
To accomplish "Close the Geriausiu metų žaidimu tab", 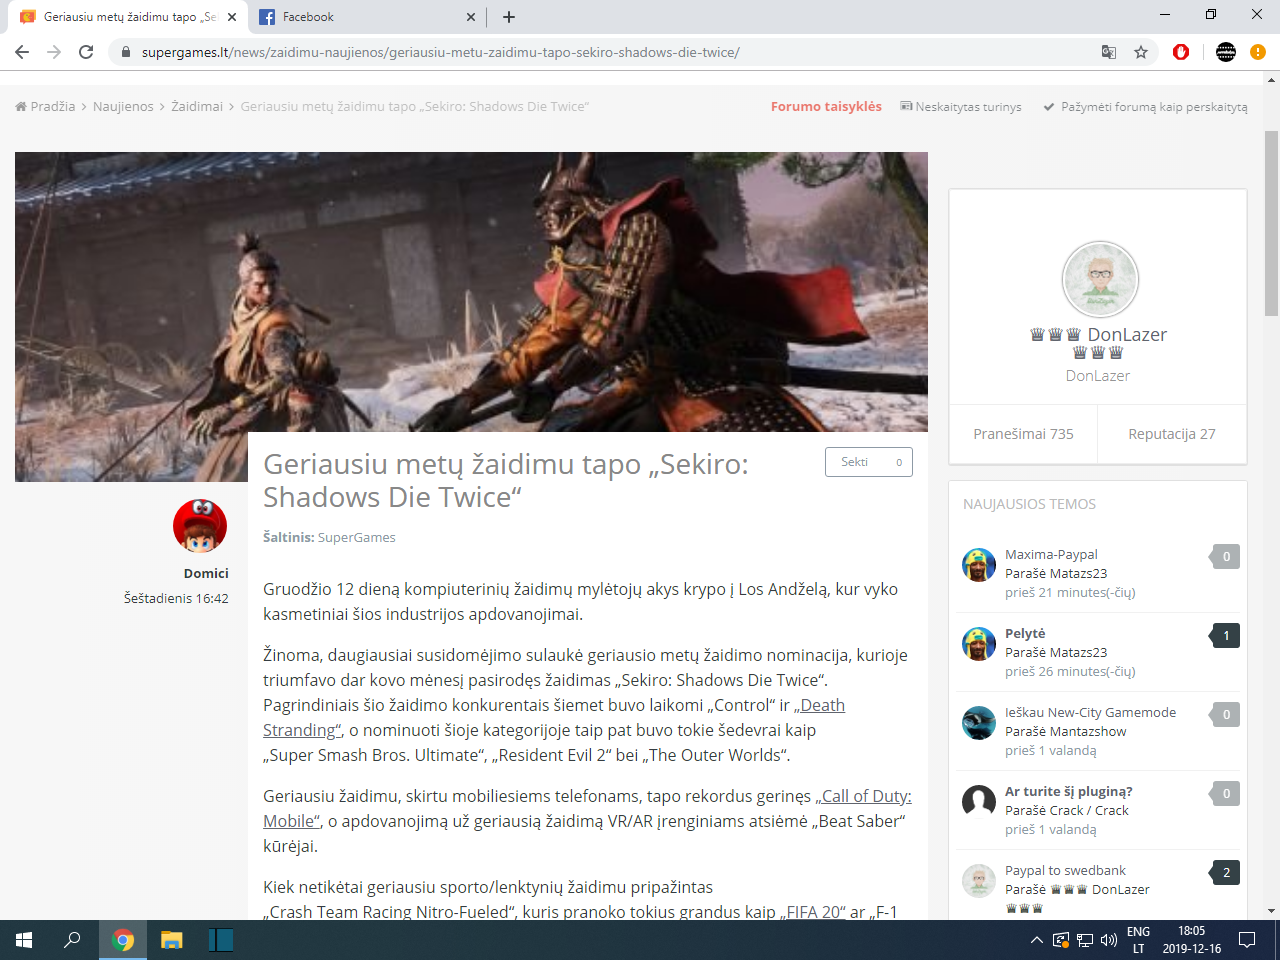I will click(232, 17).
